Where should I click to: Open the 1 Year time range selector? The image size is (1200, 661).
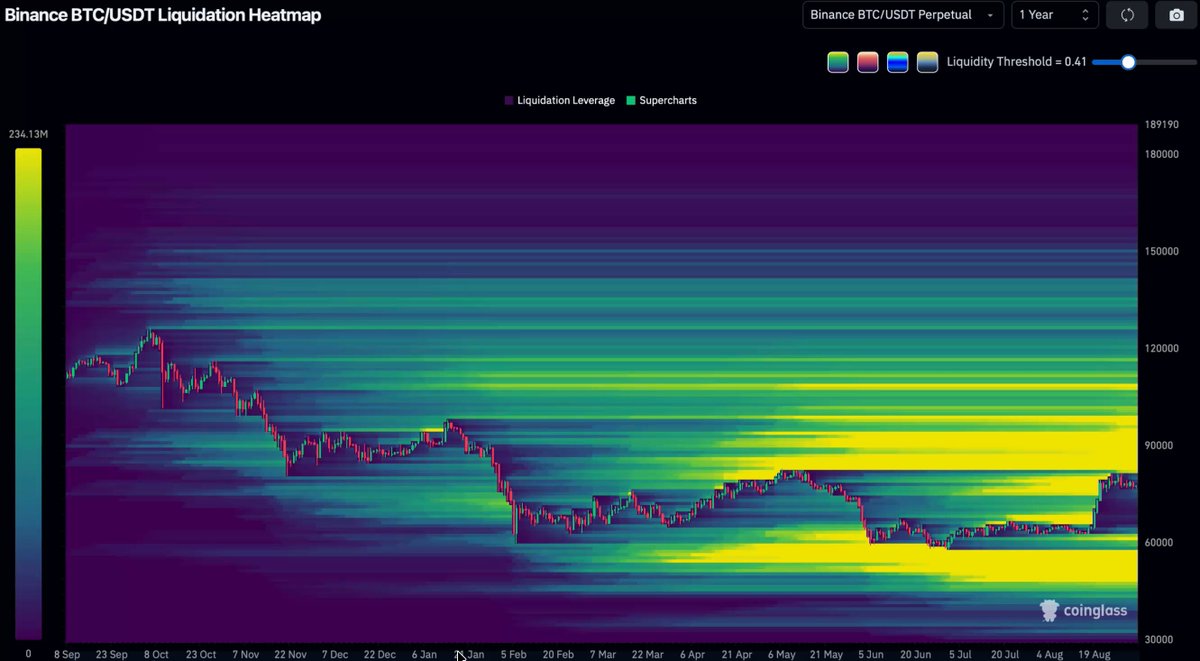pyautogui.click(x=1055, y=15)
